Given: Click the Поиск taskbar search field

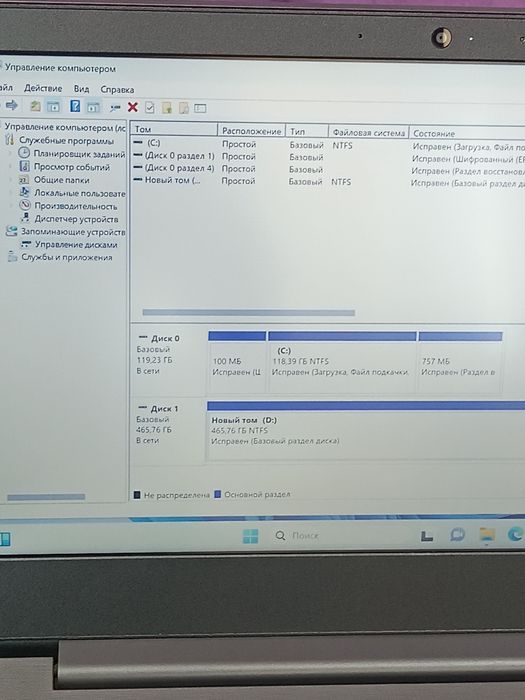Looking at the screenshot, I should tap(305, 535).
